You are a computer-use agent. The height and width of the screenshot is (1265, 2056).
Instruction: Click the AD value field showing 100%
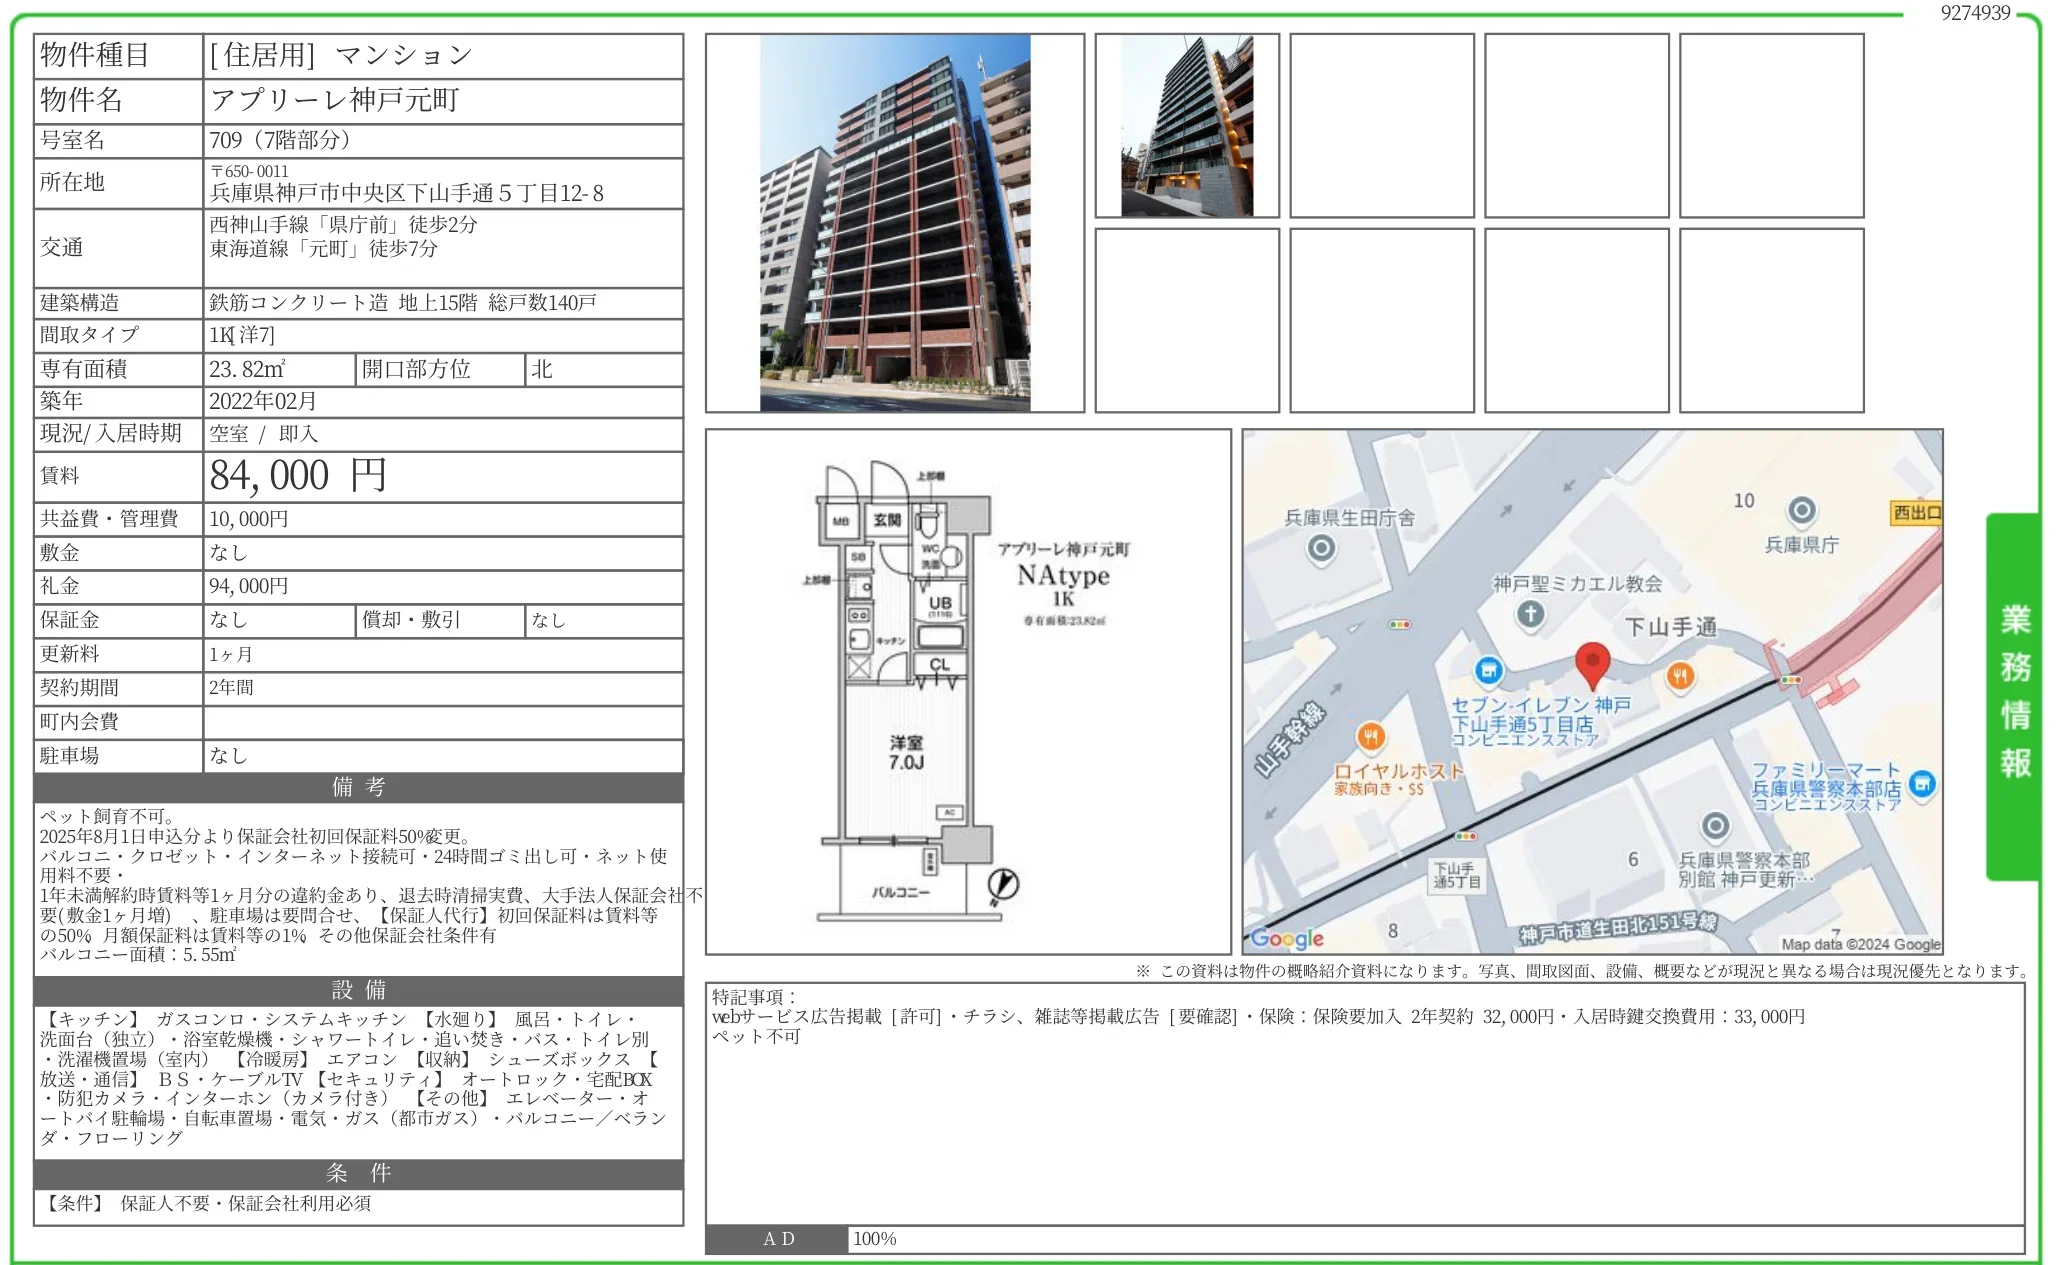click(1436, 1239)
